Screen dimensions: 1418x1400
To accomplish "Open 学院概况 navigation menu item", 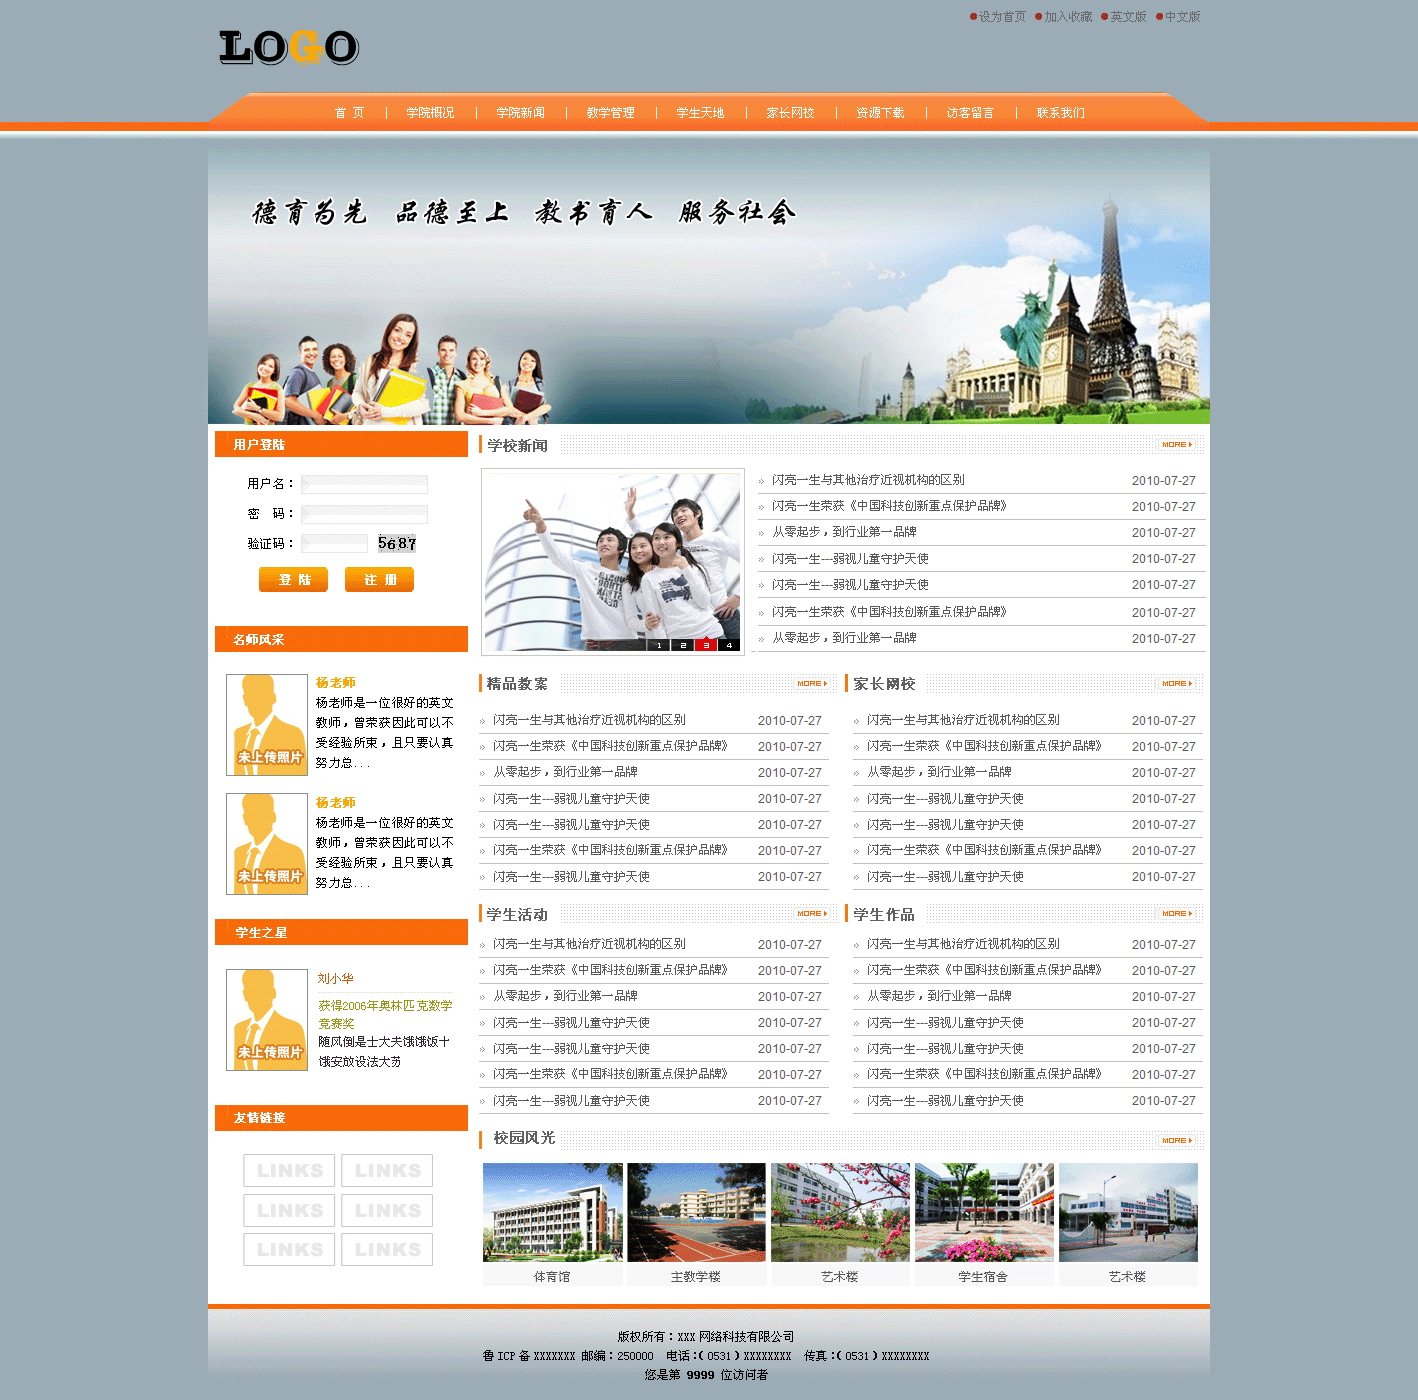I will pyautogui.click(x=430, y=113).
